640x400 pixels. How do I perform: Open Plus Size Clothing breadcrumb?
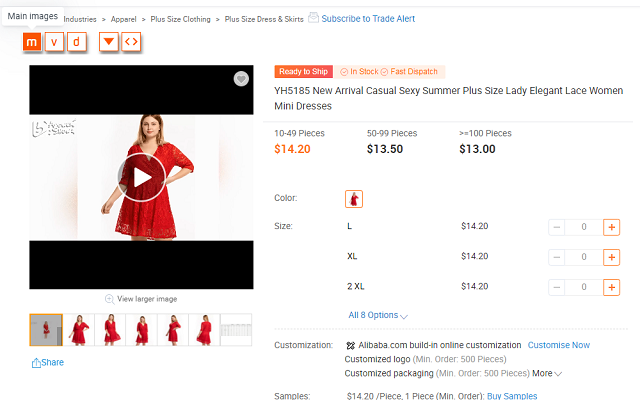[x=182, y=19]
